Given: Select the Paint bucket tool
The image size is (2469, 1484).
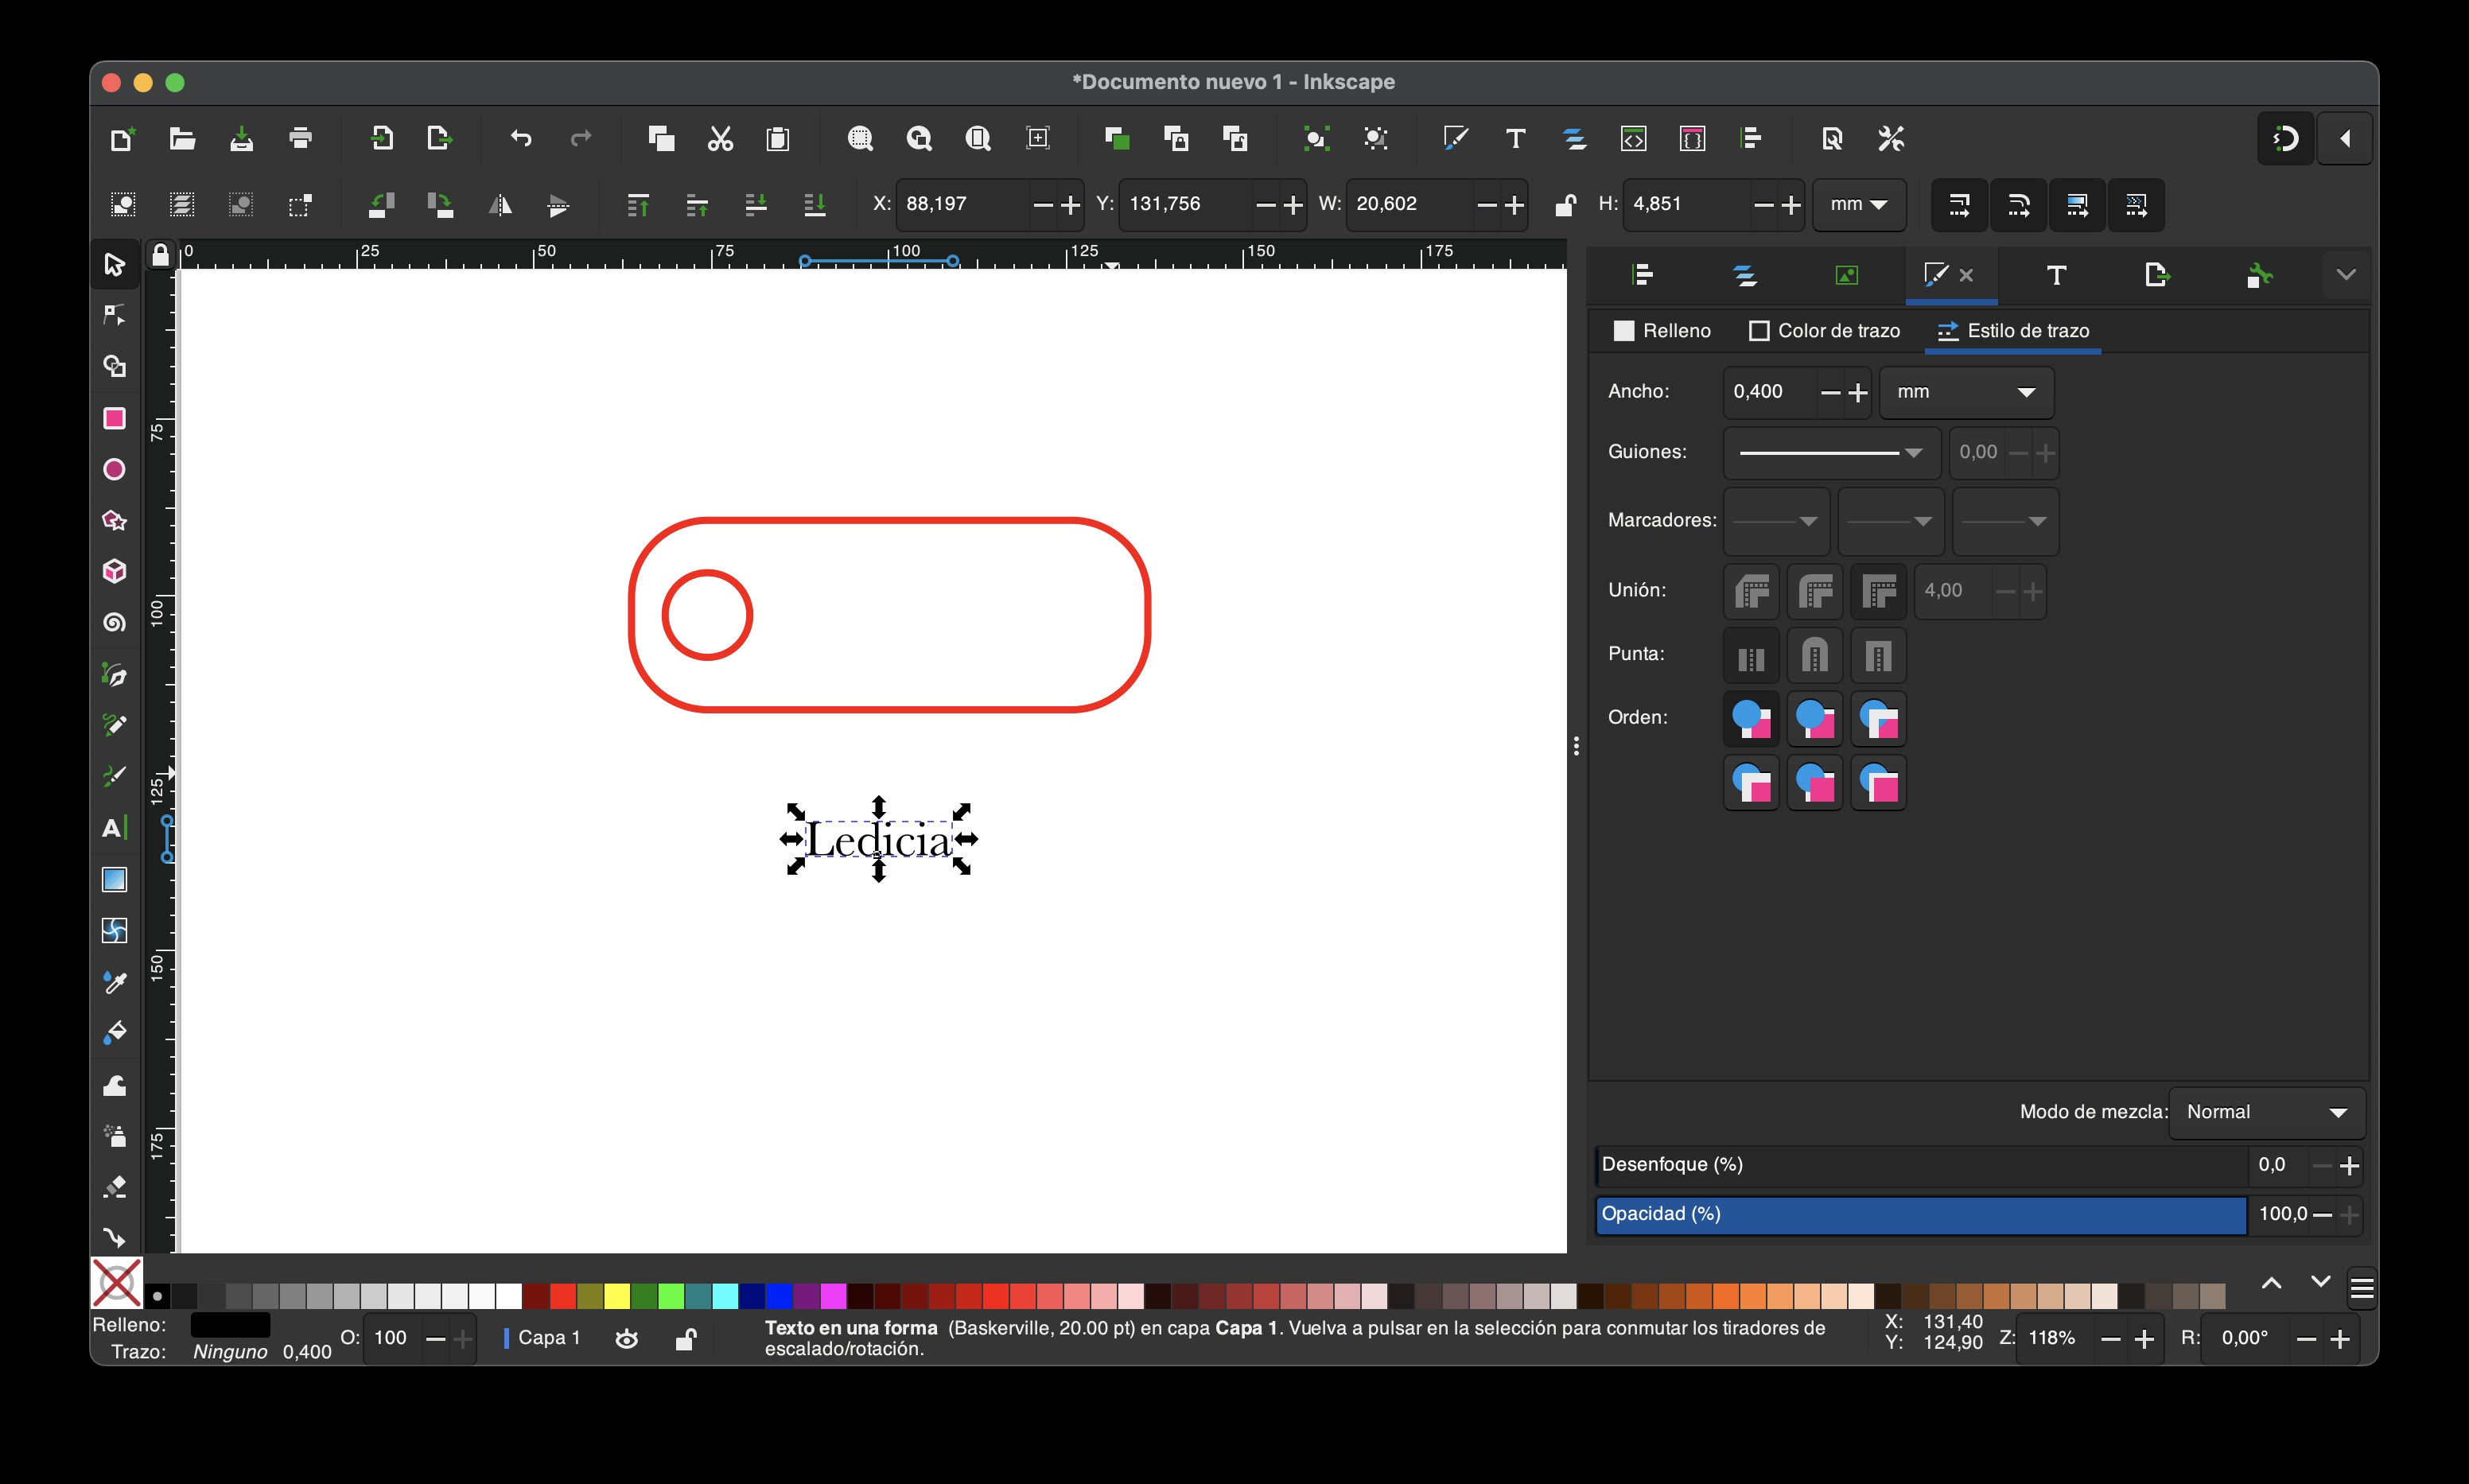Looking at the screenshot, I should pos(115,1033).
